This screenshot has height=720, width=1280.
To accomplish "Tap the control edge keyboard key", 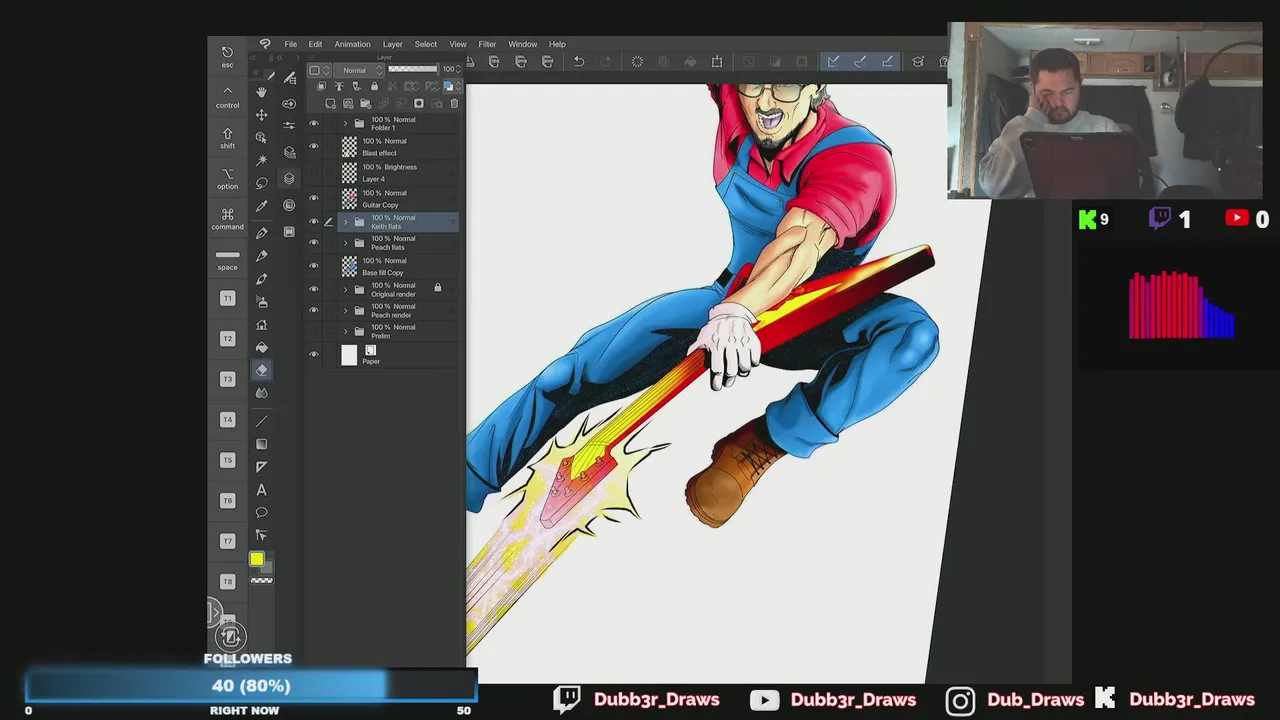I will tap(228, 97).
